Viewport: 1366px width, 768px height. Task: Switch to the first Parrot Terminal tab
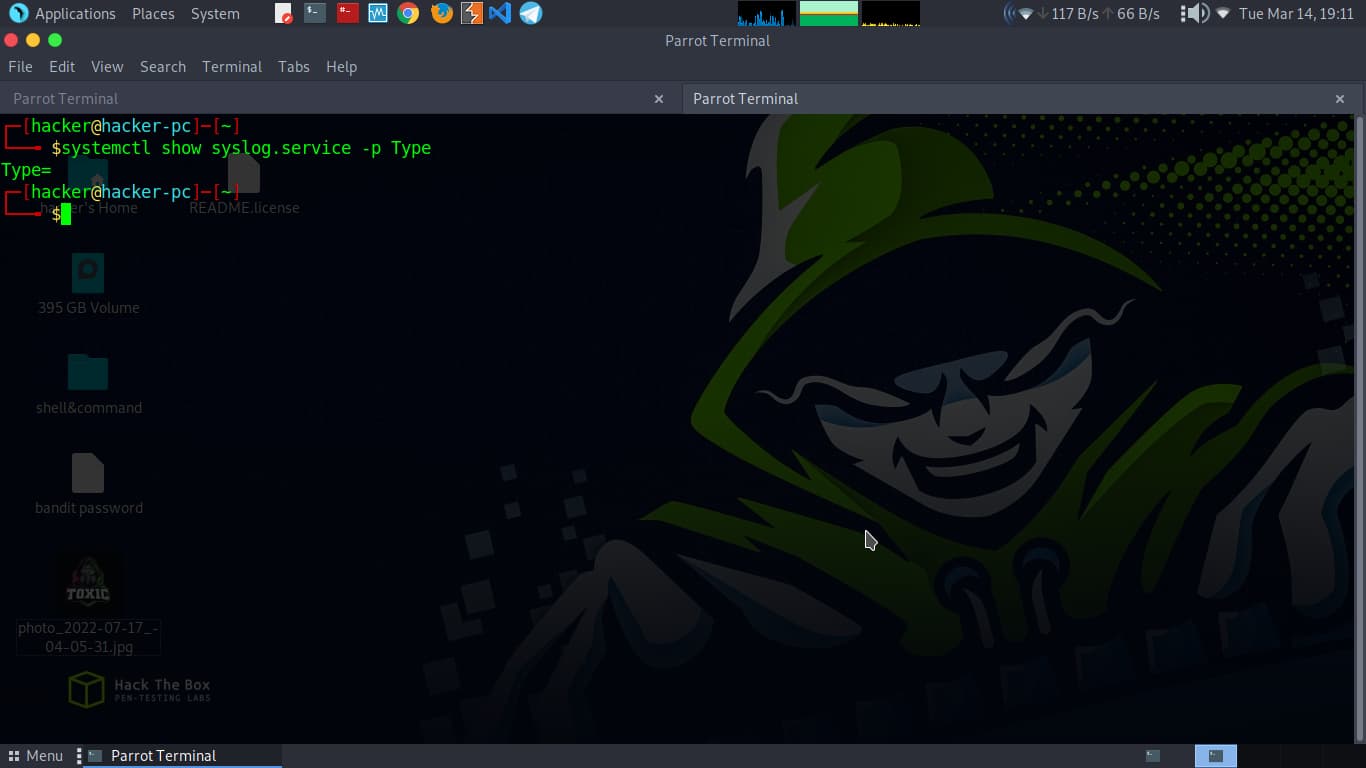(66, 99)
